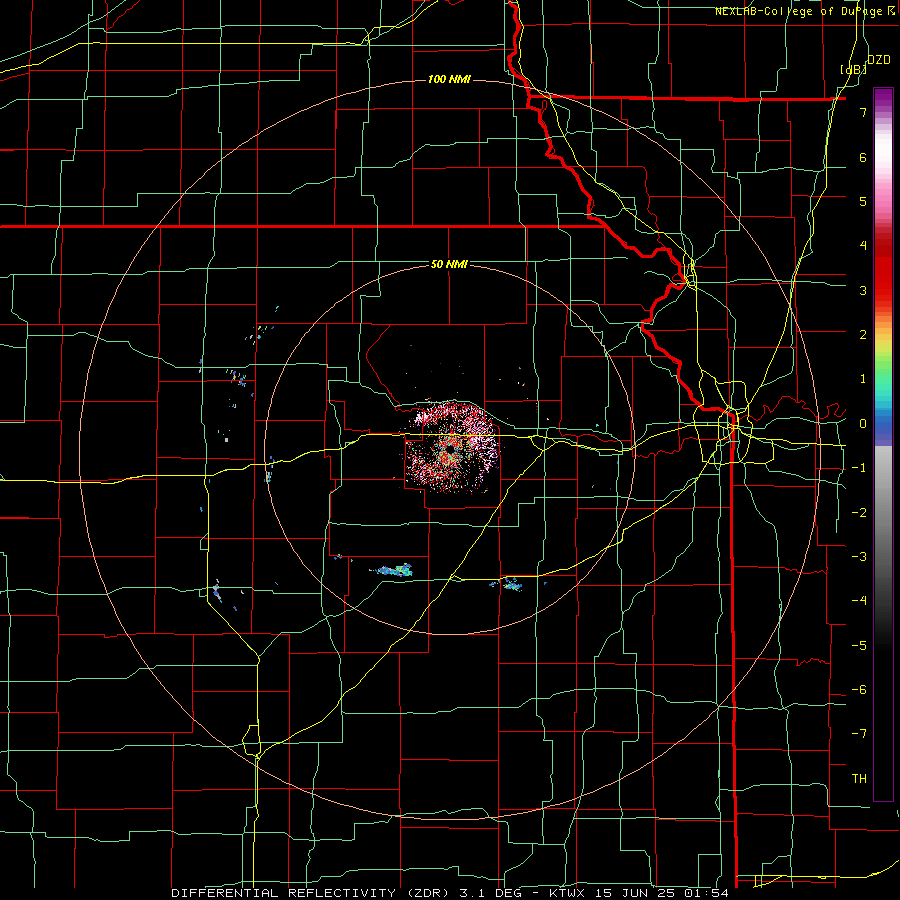Click the elongated cyan echo south of radar
The width and height of the screenshot is (900, 900).
(x=392, y=570)
